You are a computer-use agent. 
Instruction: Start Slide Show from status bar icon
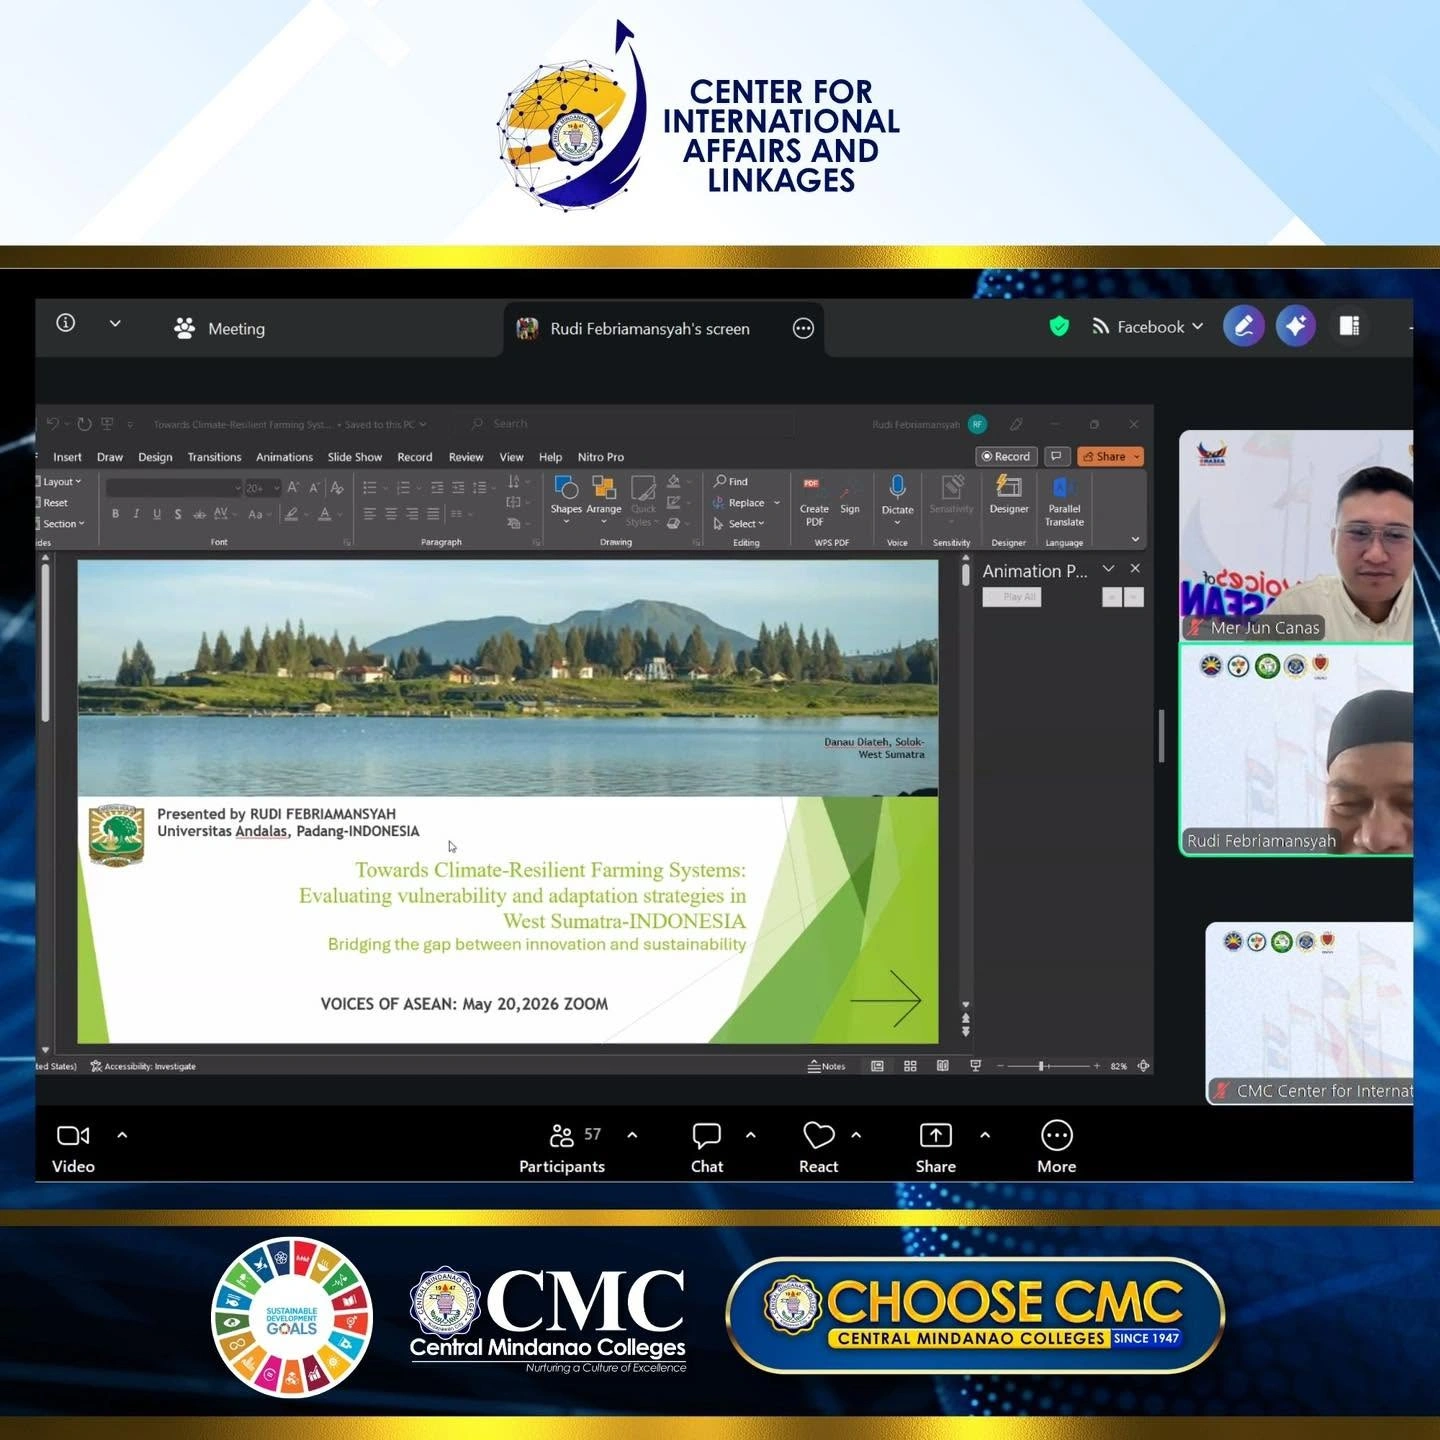click(x=975, y=1066)
